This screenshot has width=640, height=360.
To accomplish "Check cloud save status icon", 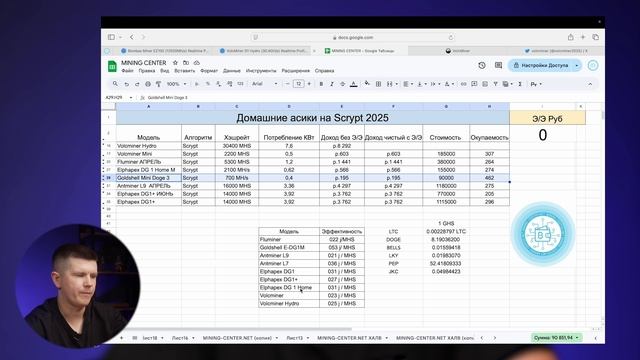I will point(197,63).
